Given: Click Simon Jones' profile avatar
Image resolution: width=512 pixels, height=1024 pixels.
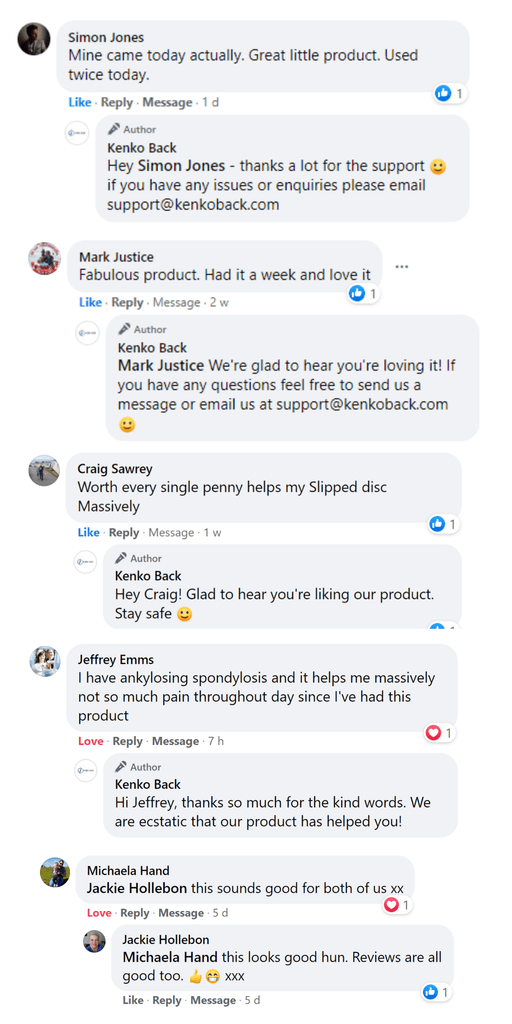Looking at the screenshot, I should point(34,39).
